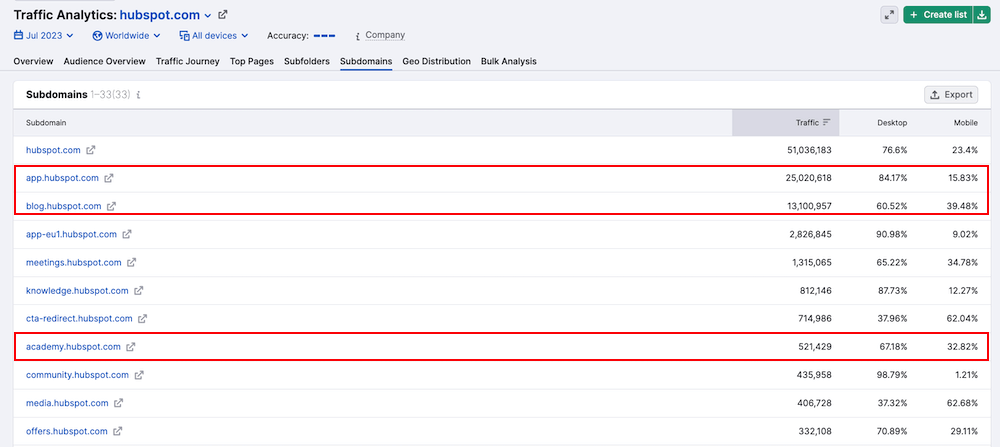This screenshot has width=1000, height=447.
Task: Open the Worldwide location dropdown
Action: click(x=126, y=36)
